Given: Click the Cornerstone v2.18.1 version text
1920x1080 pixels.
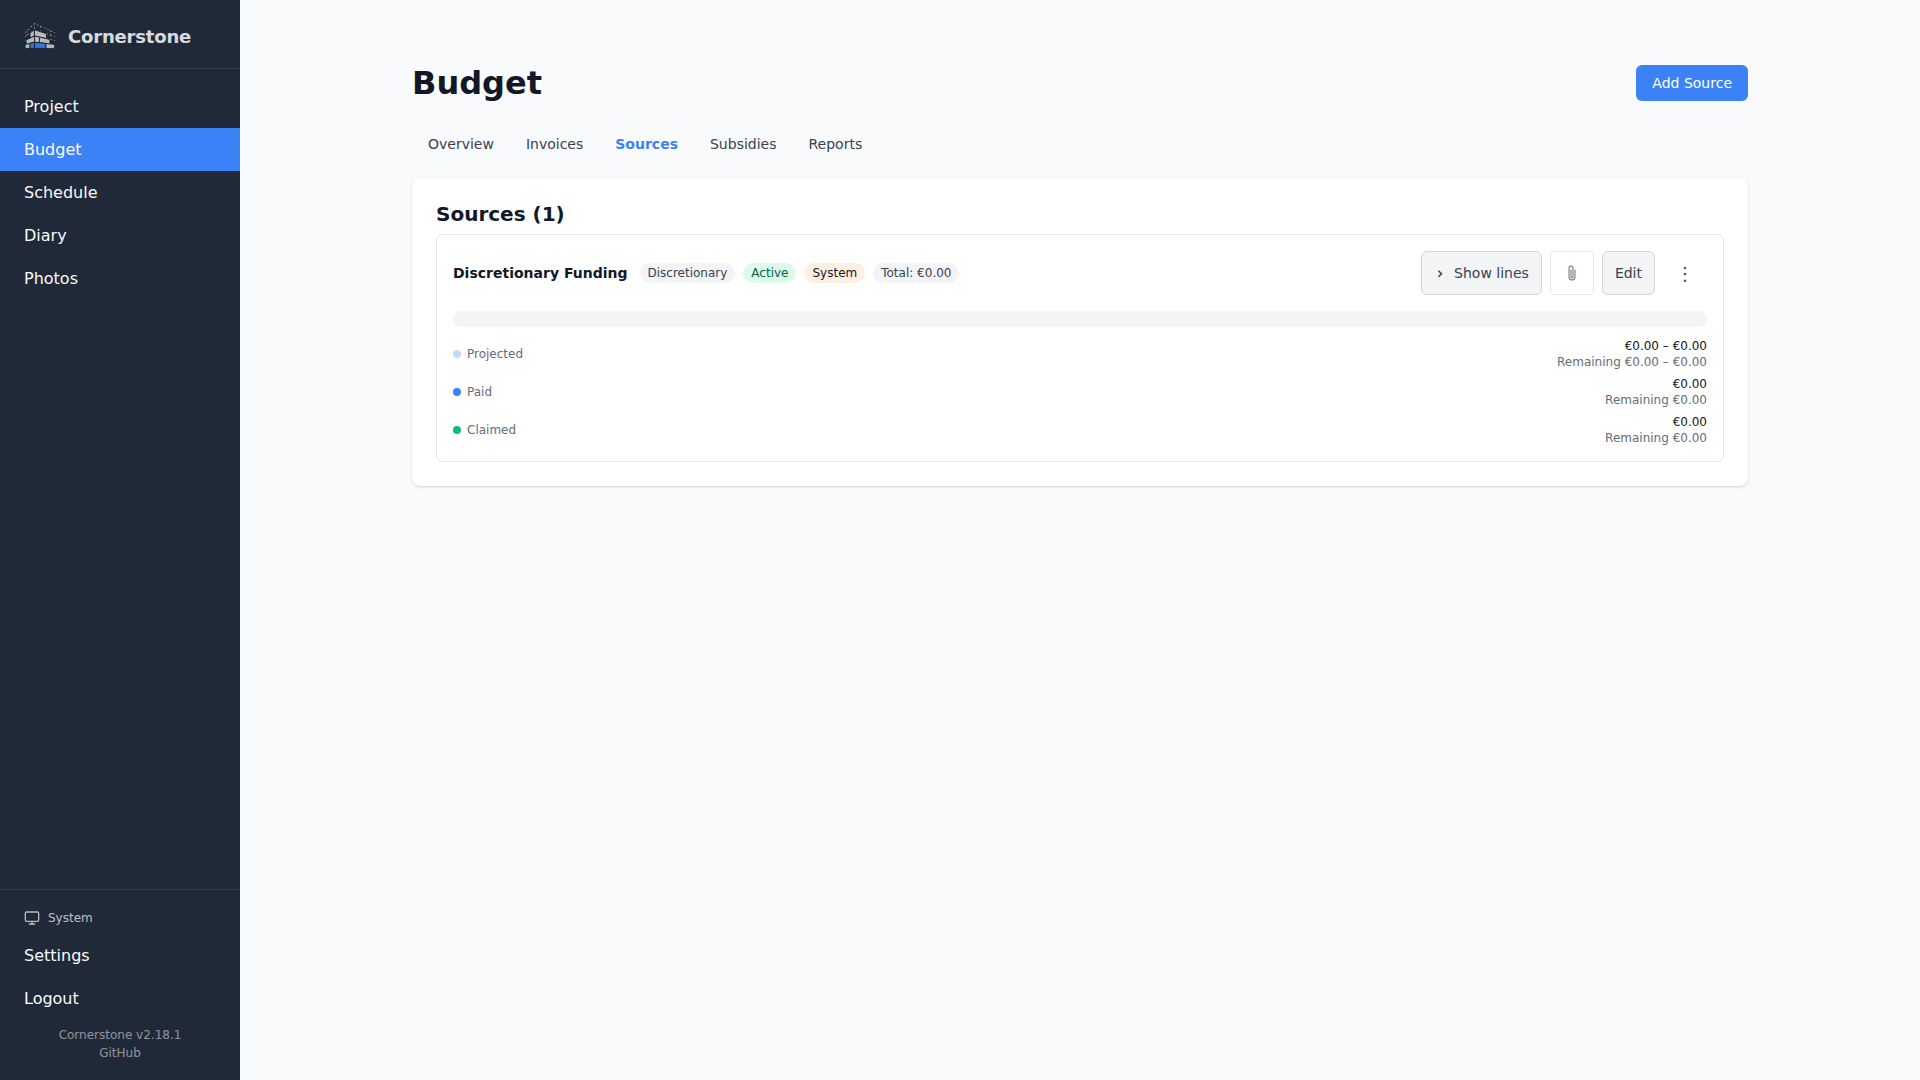Looking at the screenshot, I should click(x=120, y=1035).
